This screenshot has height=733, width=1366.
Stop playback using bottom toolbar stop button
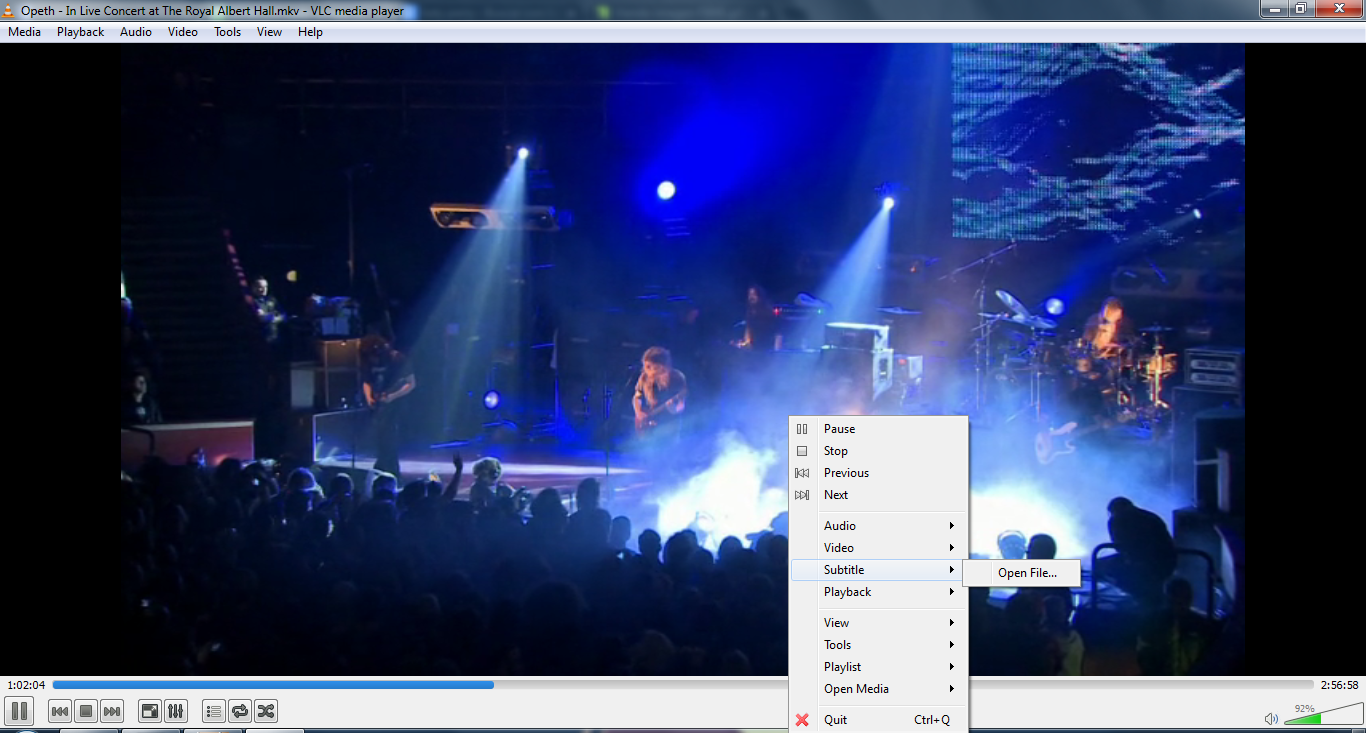pyautogui.click(x=86, y=711)
